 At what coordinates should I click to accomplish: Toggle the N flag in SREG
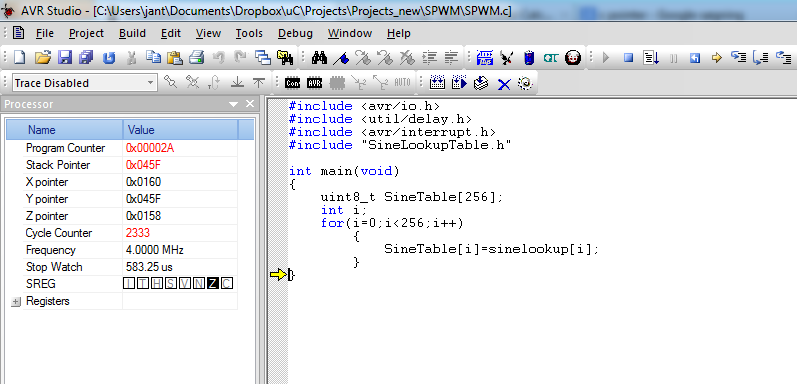pos(199,284)
